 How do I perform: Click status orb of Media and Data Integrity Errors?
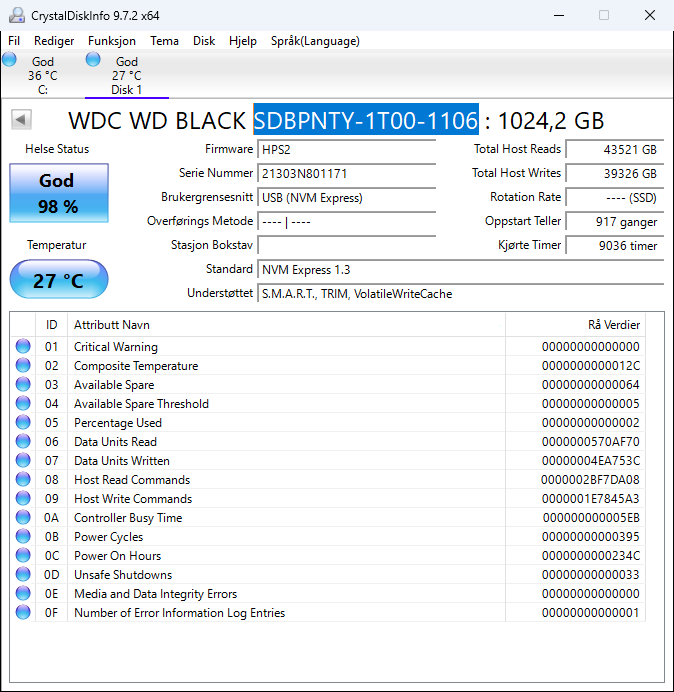point(23,593)
